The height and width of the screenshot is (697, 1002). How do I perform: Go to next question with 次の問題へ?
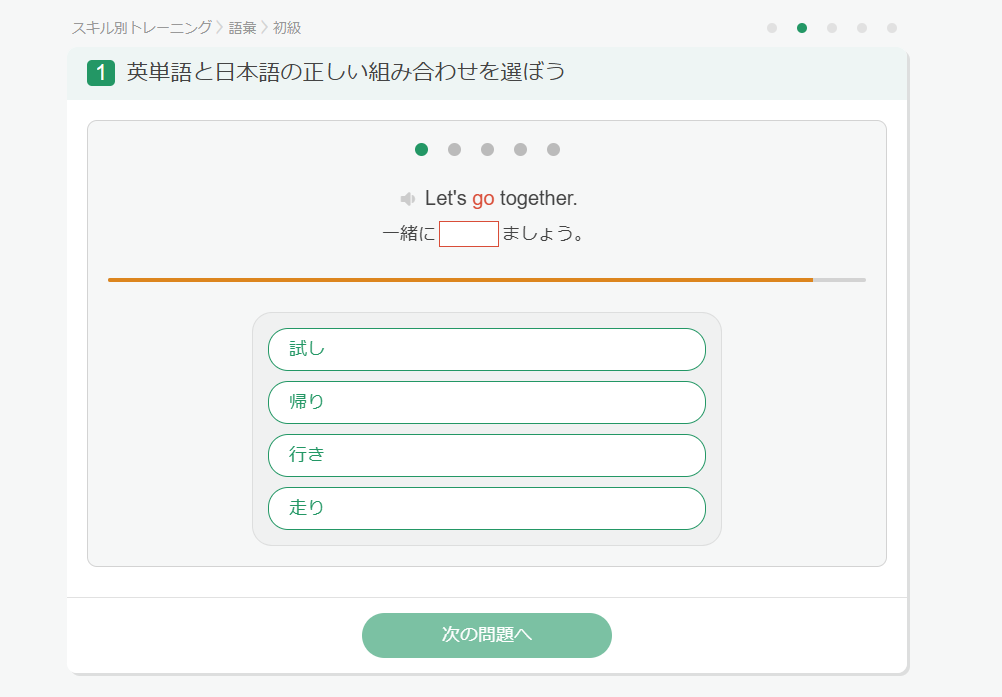click(487, 635)
